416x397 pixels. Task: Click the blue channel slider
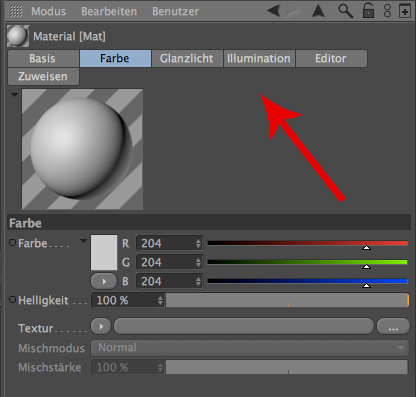point(308,282)
